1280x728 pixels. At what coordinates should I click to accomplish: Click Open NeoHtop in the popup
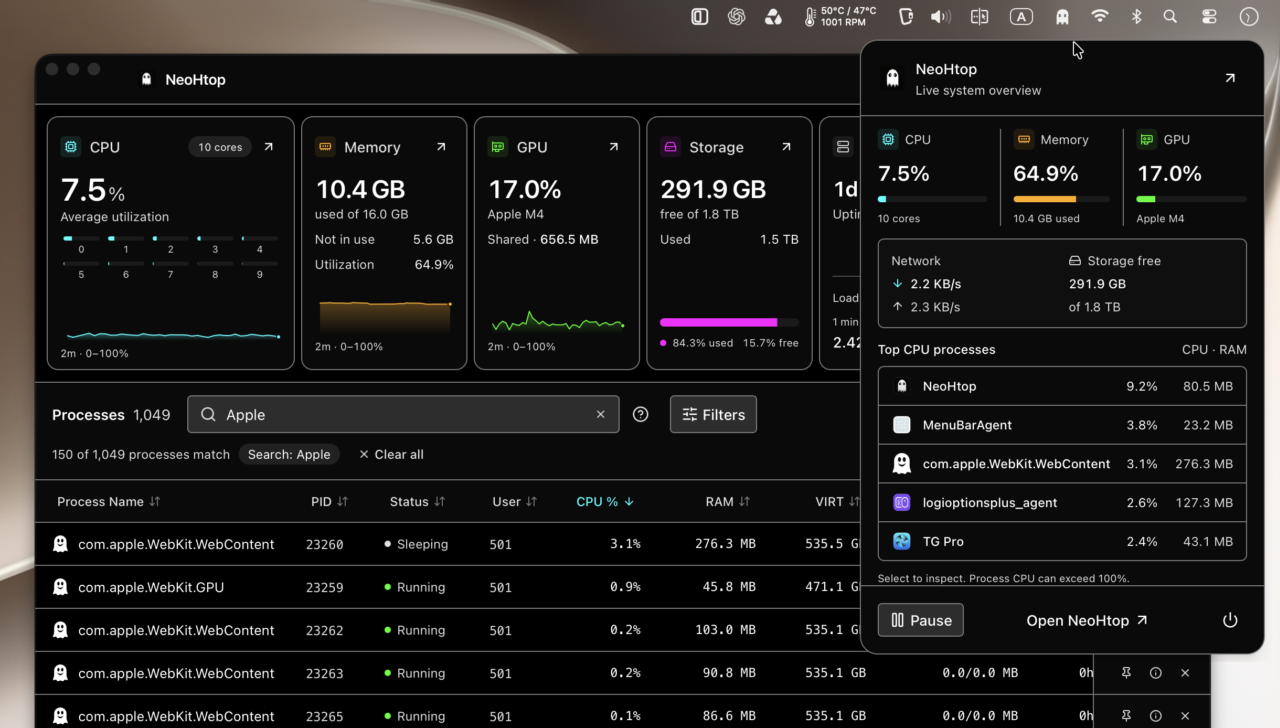pyautogui.click(x=1087, y=620)
